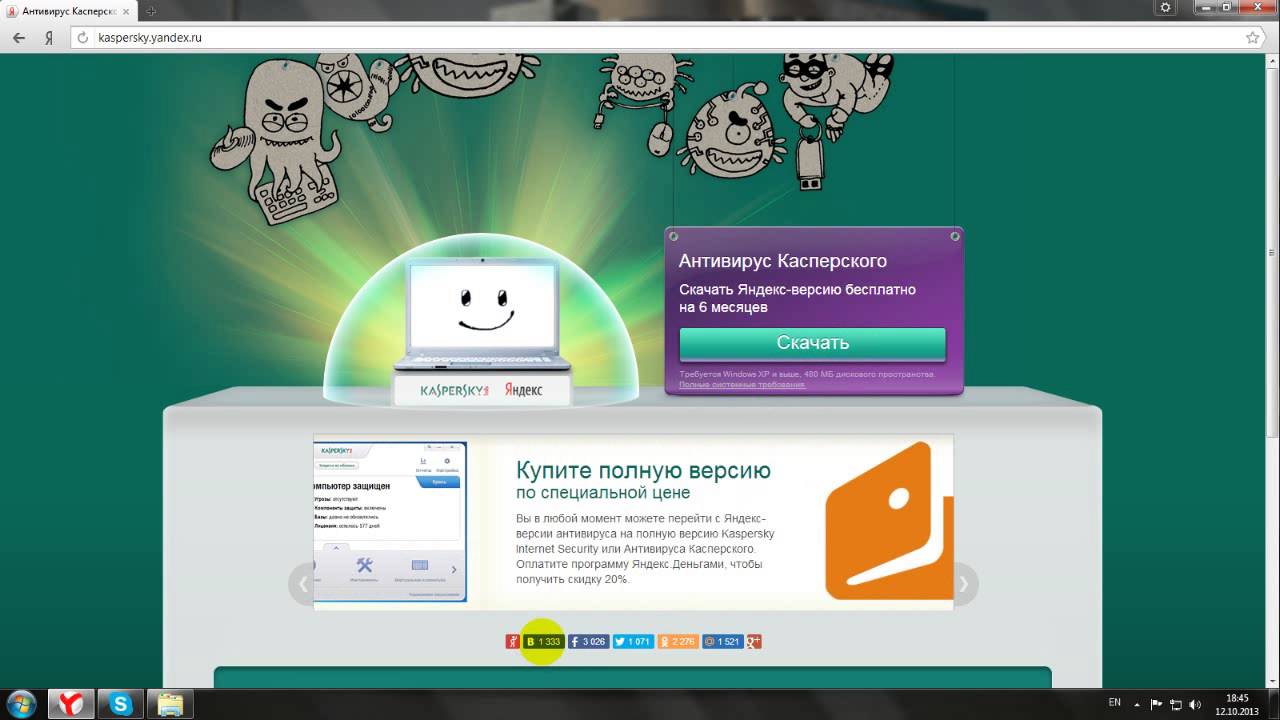This screenshot has height=720, width=1280.
Task: Open Yandex Browser from the taskbar
Action: tap(70, 704)
